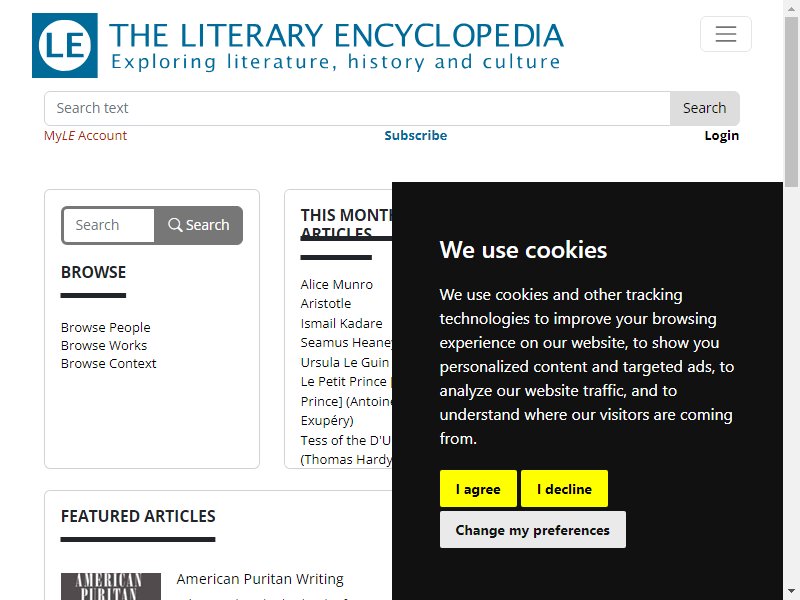Open the Aristotle article
Viewport: 800px width, 600px height.
pos(326,304)
